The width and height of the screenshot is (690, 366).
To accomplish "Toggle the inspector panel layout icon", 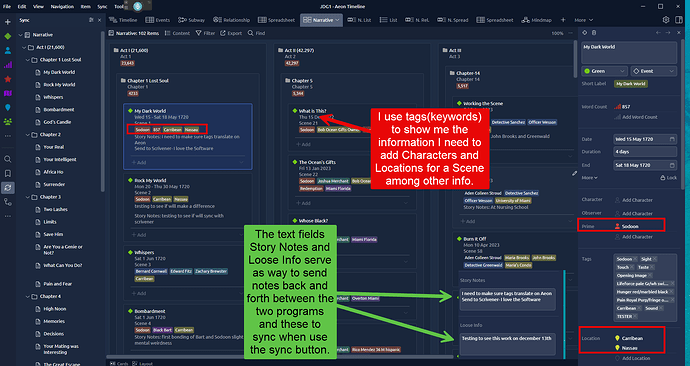I will coord(679,20).
